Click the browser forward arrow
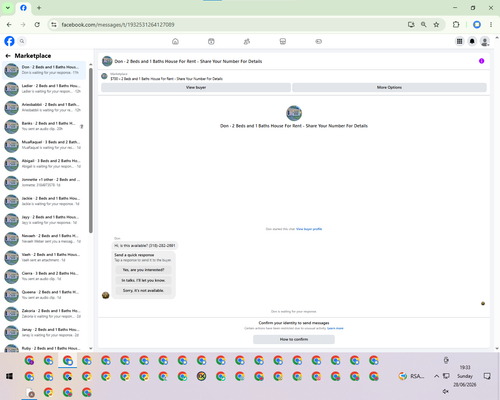Image resolution: width=500 pixels, height=400 pixels. (23, 25)
